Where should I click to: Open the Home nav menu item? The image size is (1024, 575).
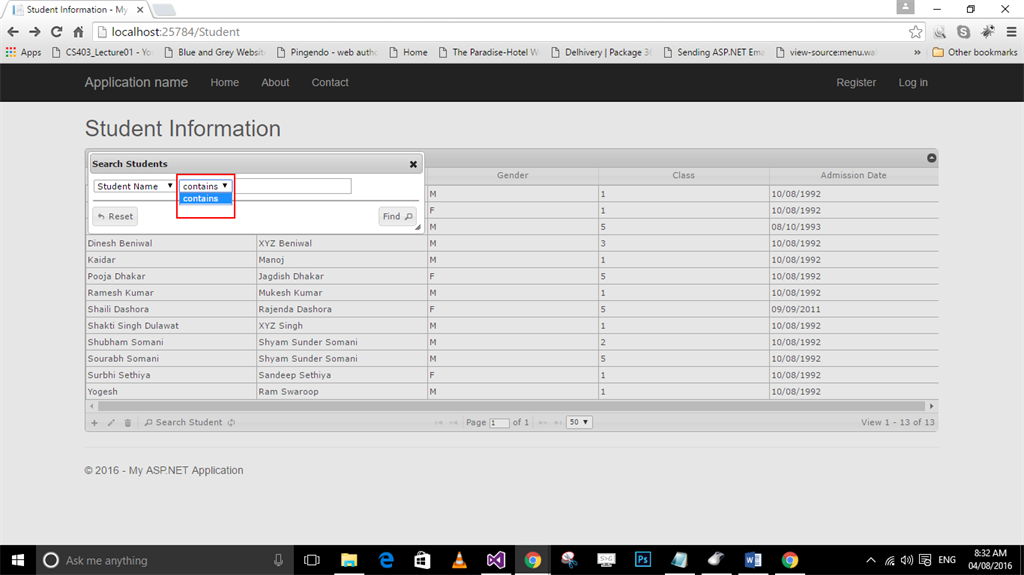[225, 82]
